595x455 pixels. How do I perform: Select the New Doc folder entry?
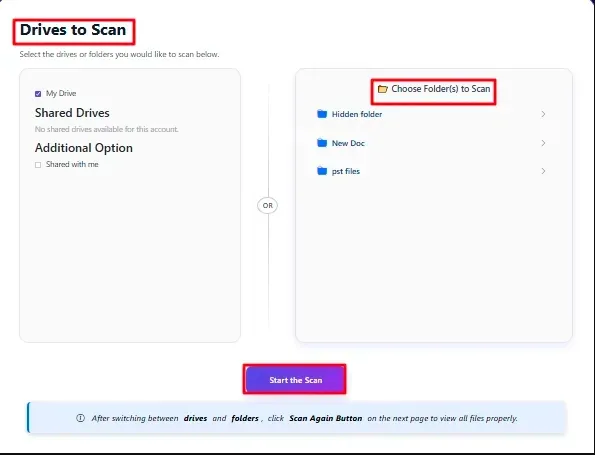pos(431,143)
